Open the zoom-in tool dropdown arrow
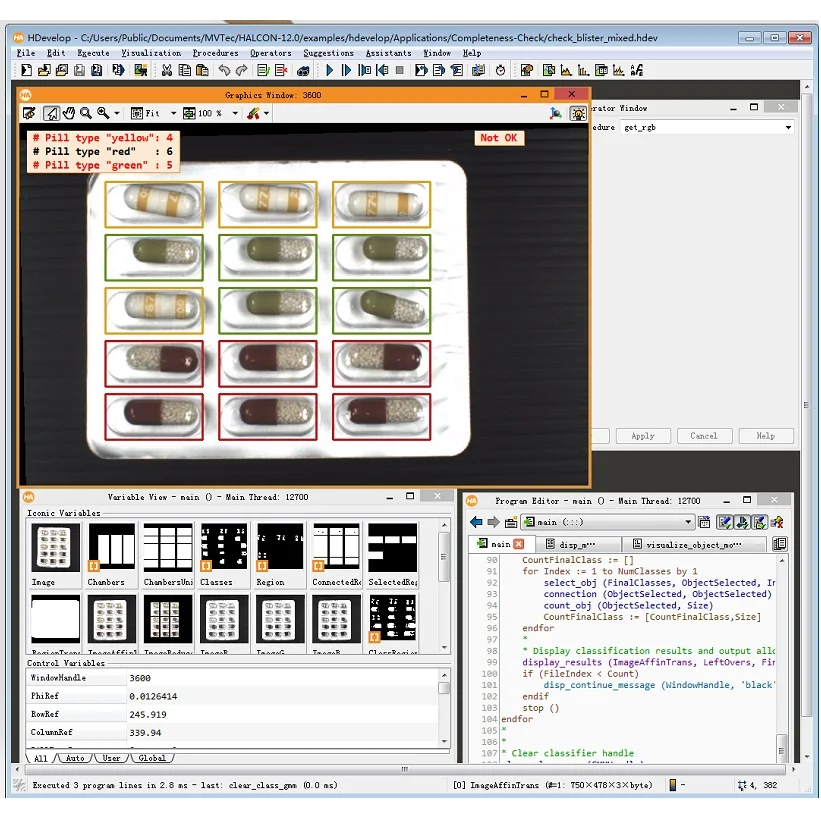 [117, 113]
